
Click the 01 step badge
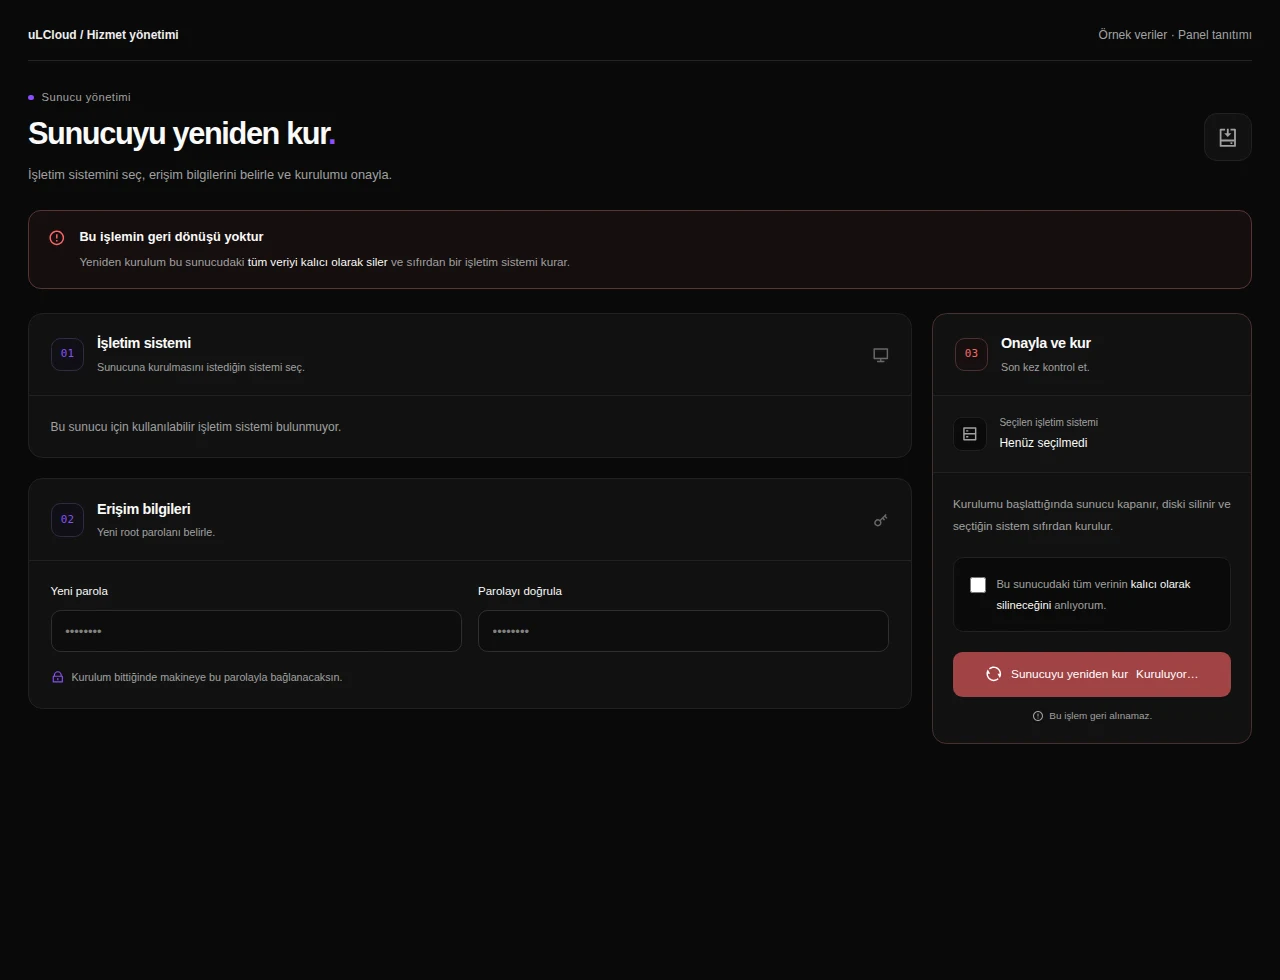coord(67,354)
